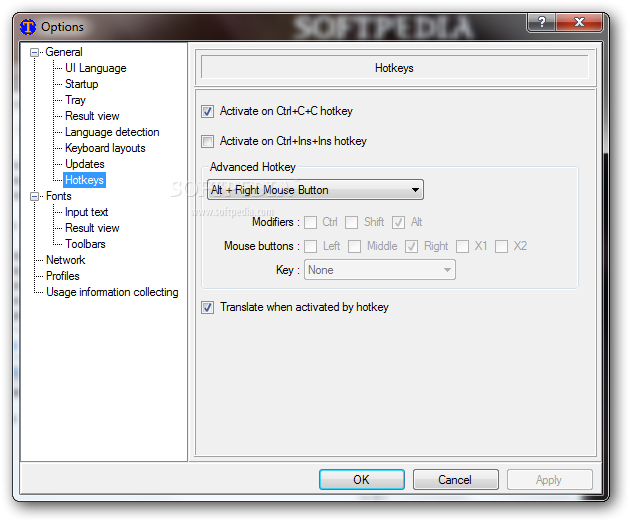Click the Apply button
Image resolution: width=630 pixels, height=522 pixels.
pyautogui.click(x=549, y=479)
